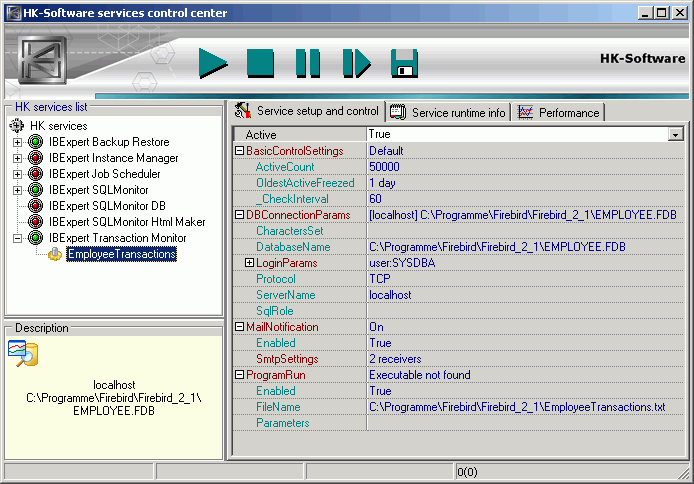Switch to Performance tab

(559, 112)
